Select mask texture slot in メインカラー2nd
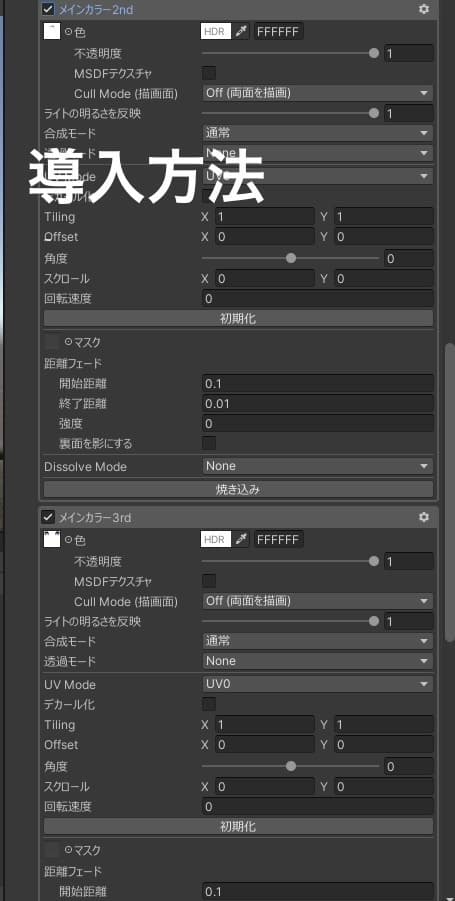This screenshot has height=901, width=455. tap(52, 342)
